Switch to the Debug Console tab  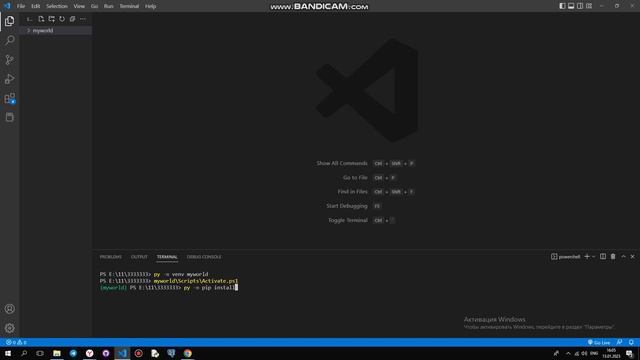click(x=204, y=257)
